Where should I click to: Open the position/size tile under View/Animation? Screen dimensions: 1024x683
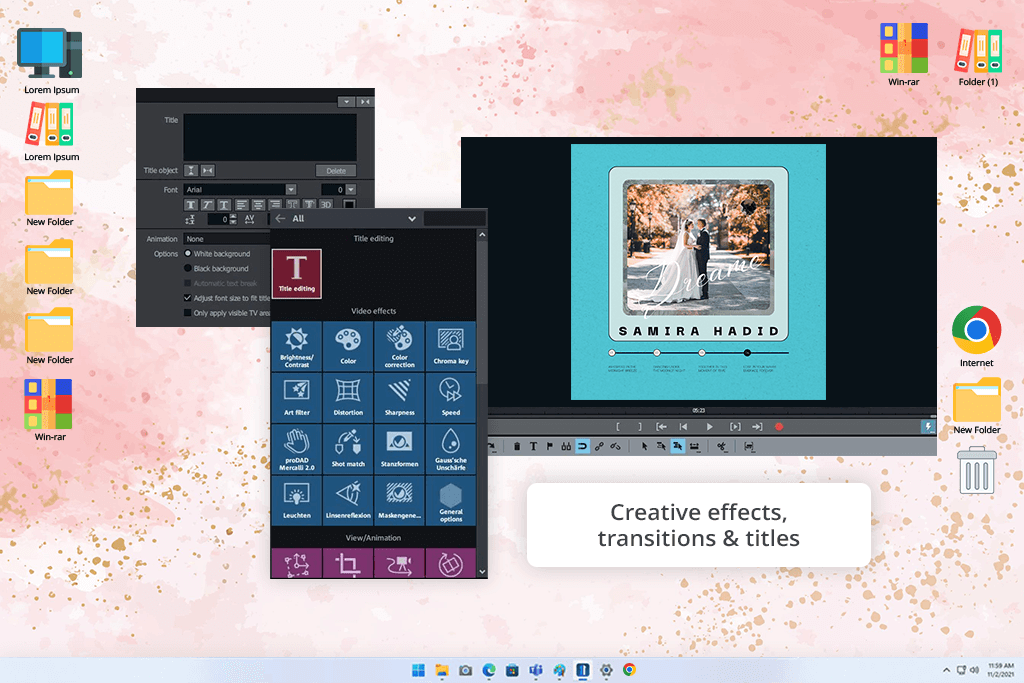[296, 564]
